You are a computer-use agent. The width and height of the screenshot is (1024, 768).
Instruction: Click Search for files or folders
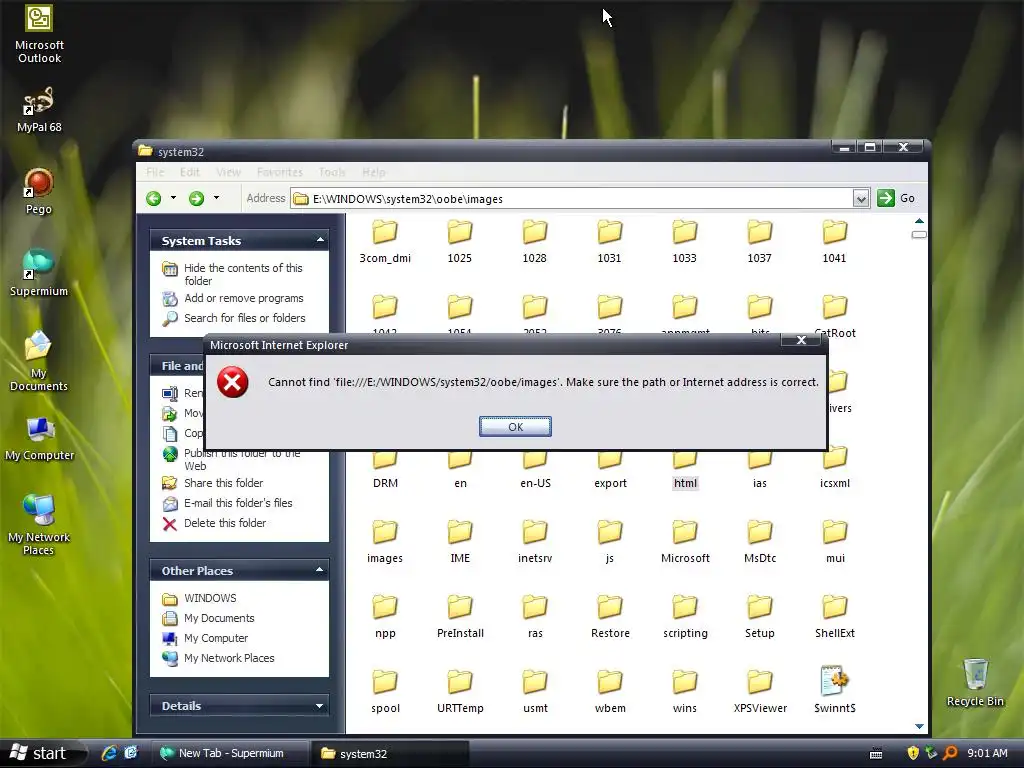244,318
